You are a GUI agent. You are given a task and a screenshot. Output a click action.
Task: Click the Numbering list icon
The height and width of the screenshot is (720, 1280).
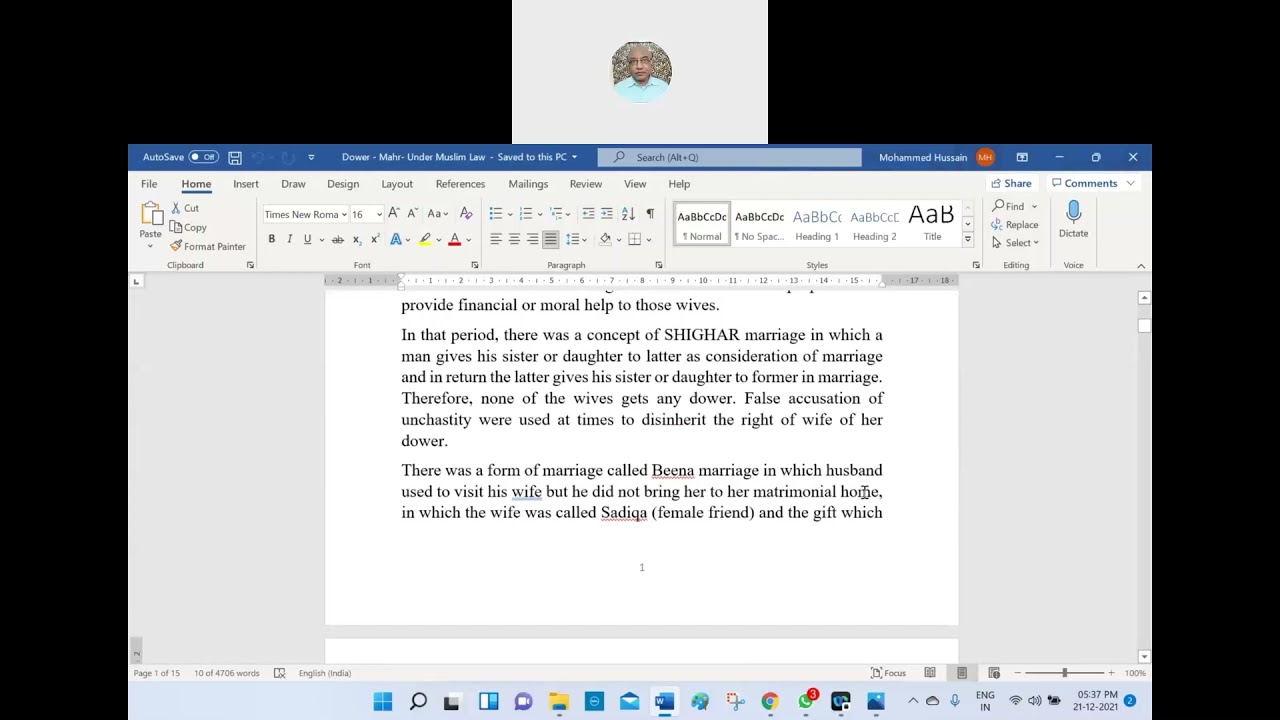click(525, 213)
